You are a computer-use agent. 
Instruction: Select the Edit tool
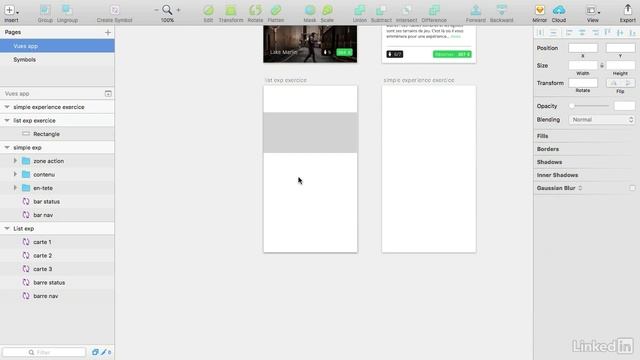coord(208,10)
